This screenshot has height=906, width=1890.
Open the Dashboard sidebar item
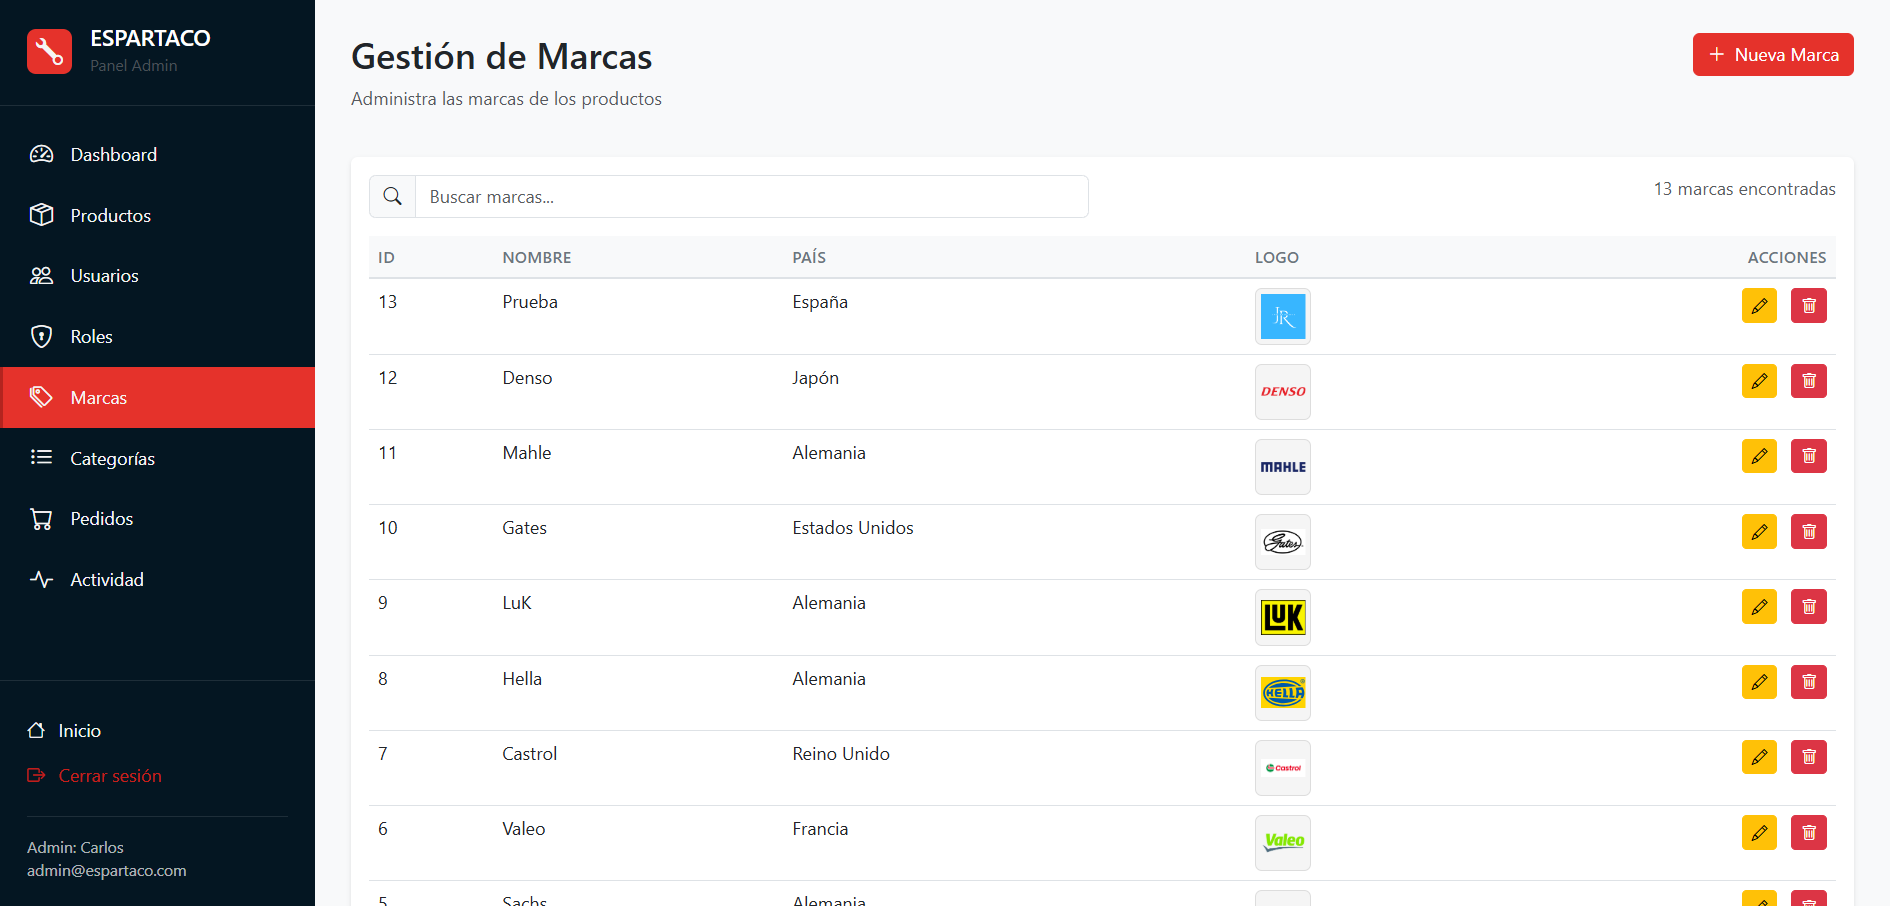(157, 155)
